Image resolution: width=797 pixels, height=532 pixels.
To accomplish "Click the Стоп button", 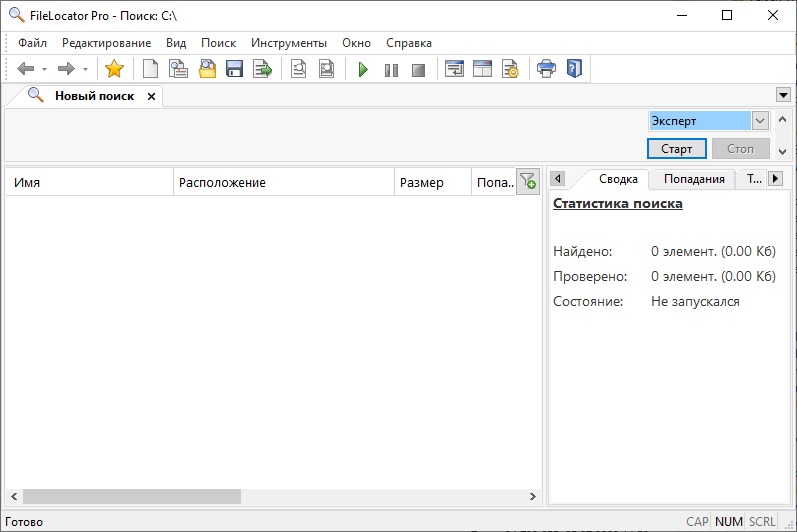I will 740,149.
